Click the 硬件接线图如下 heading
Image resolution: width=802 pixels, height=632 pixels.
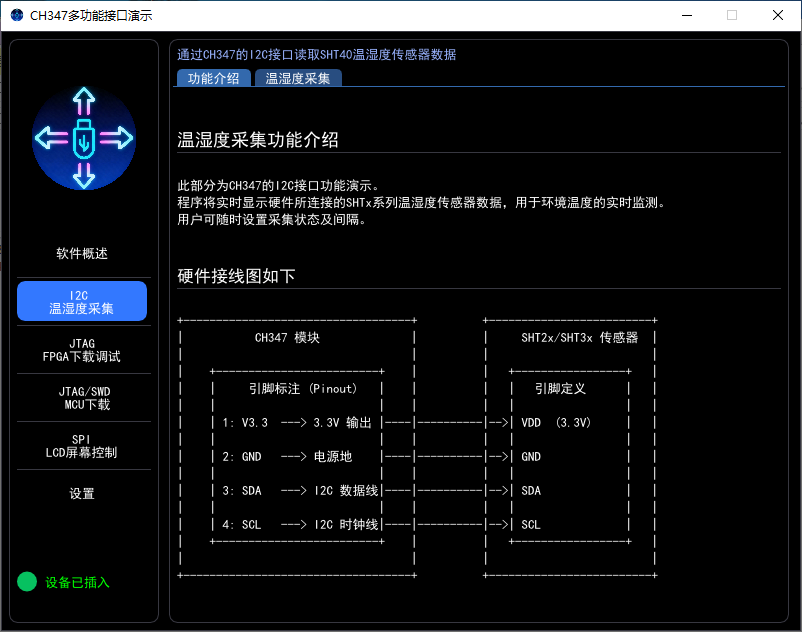coord(236,276)
